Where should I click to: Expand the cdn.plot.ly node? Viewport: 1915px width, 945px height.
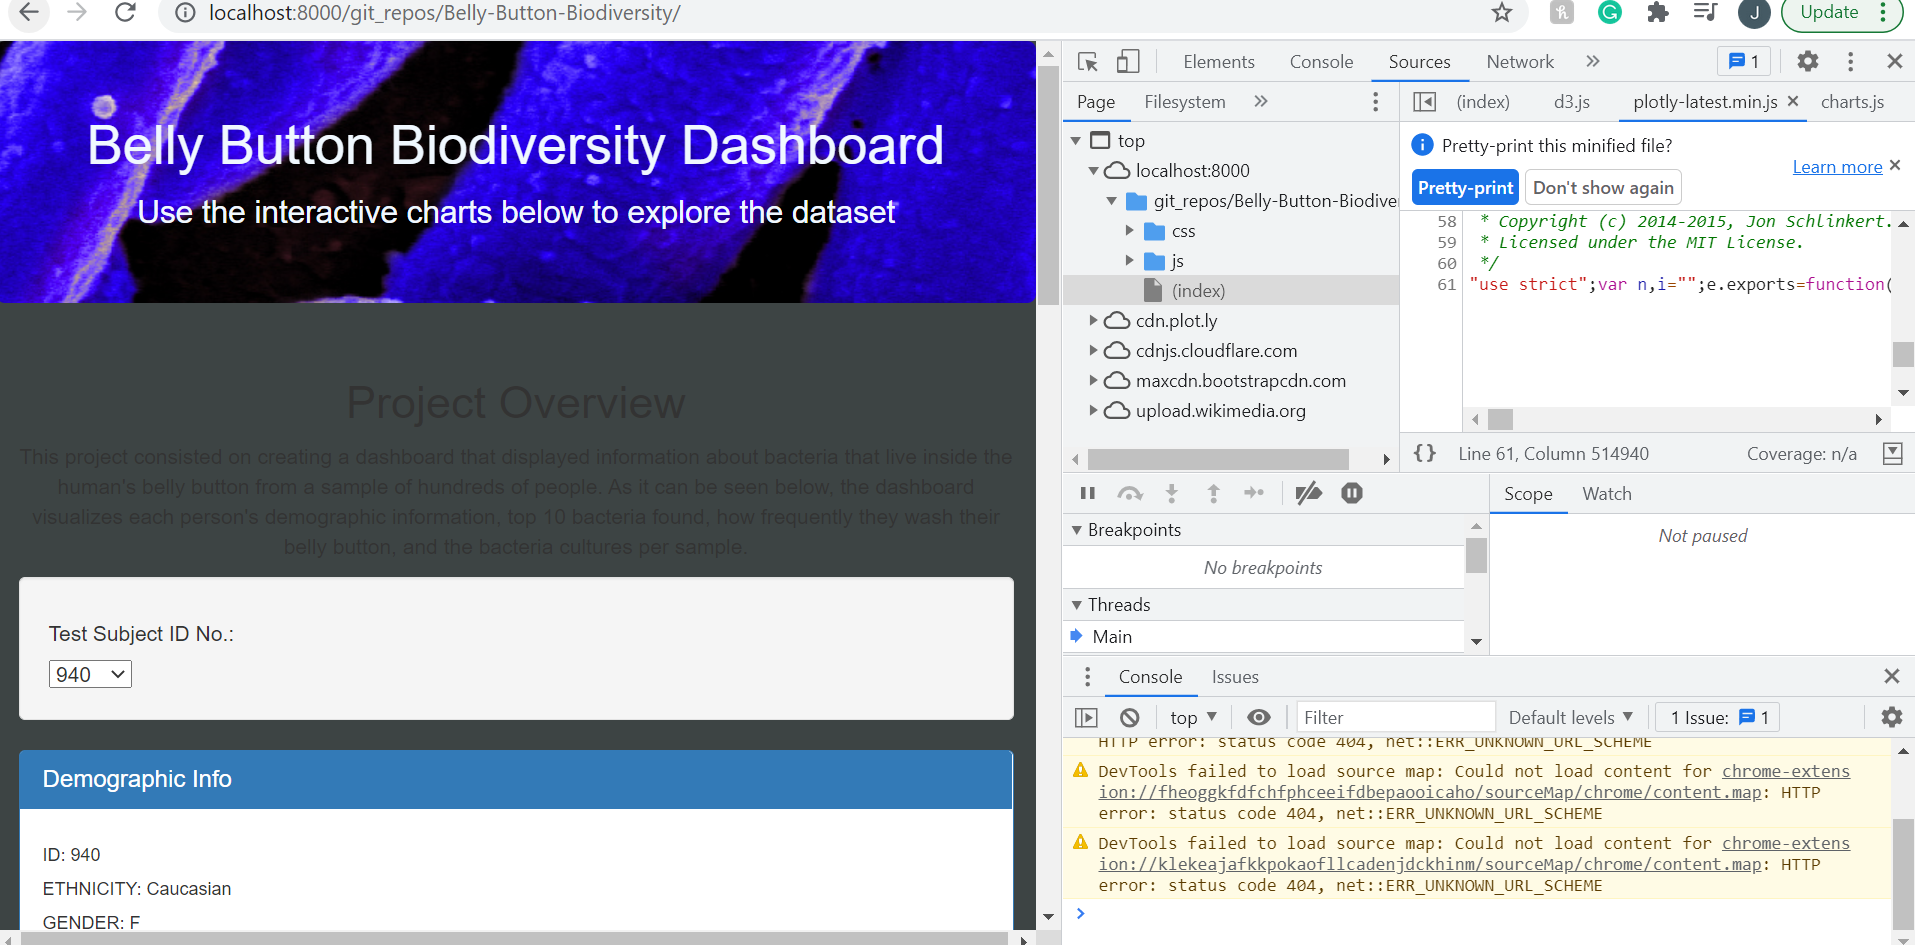pyautogui.click(x=1093, y=320)
